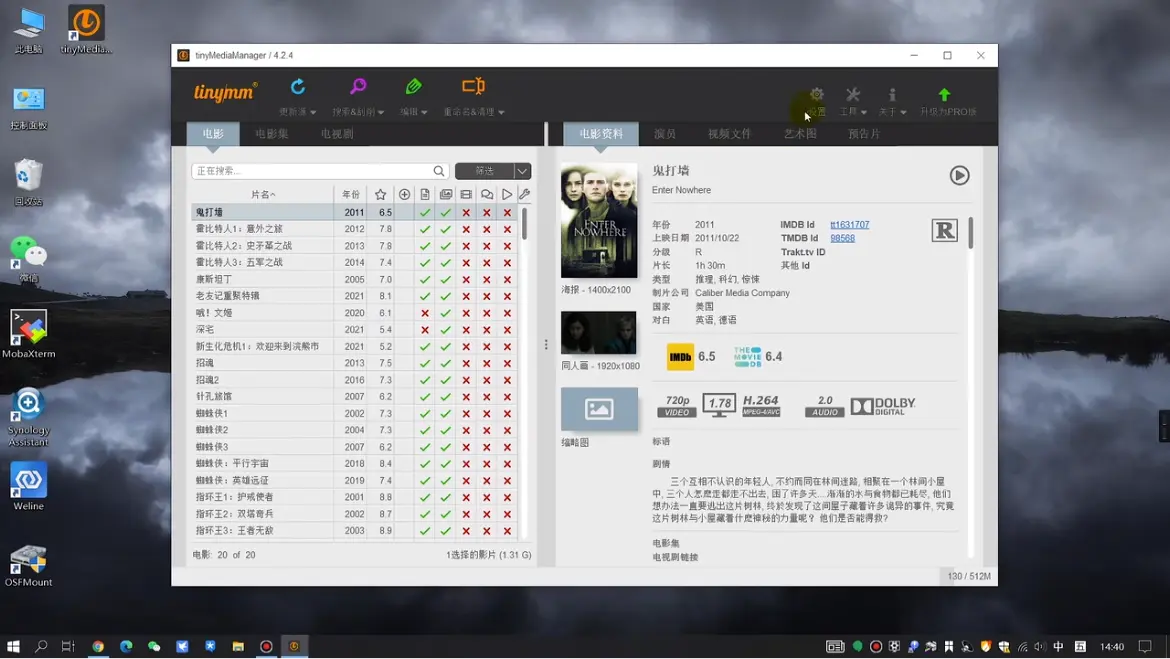The width and height of the screenshot is (1170, 659).
Task: Open the arrow dropdown beside the 筛选 button
Action: [522, 171]
